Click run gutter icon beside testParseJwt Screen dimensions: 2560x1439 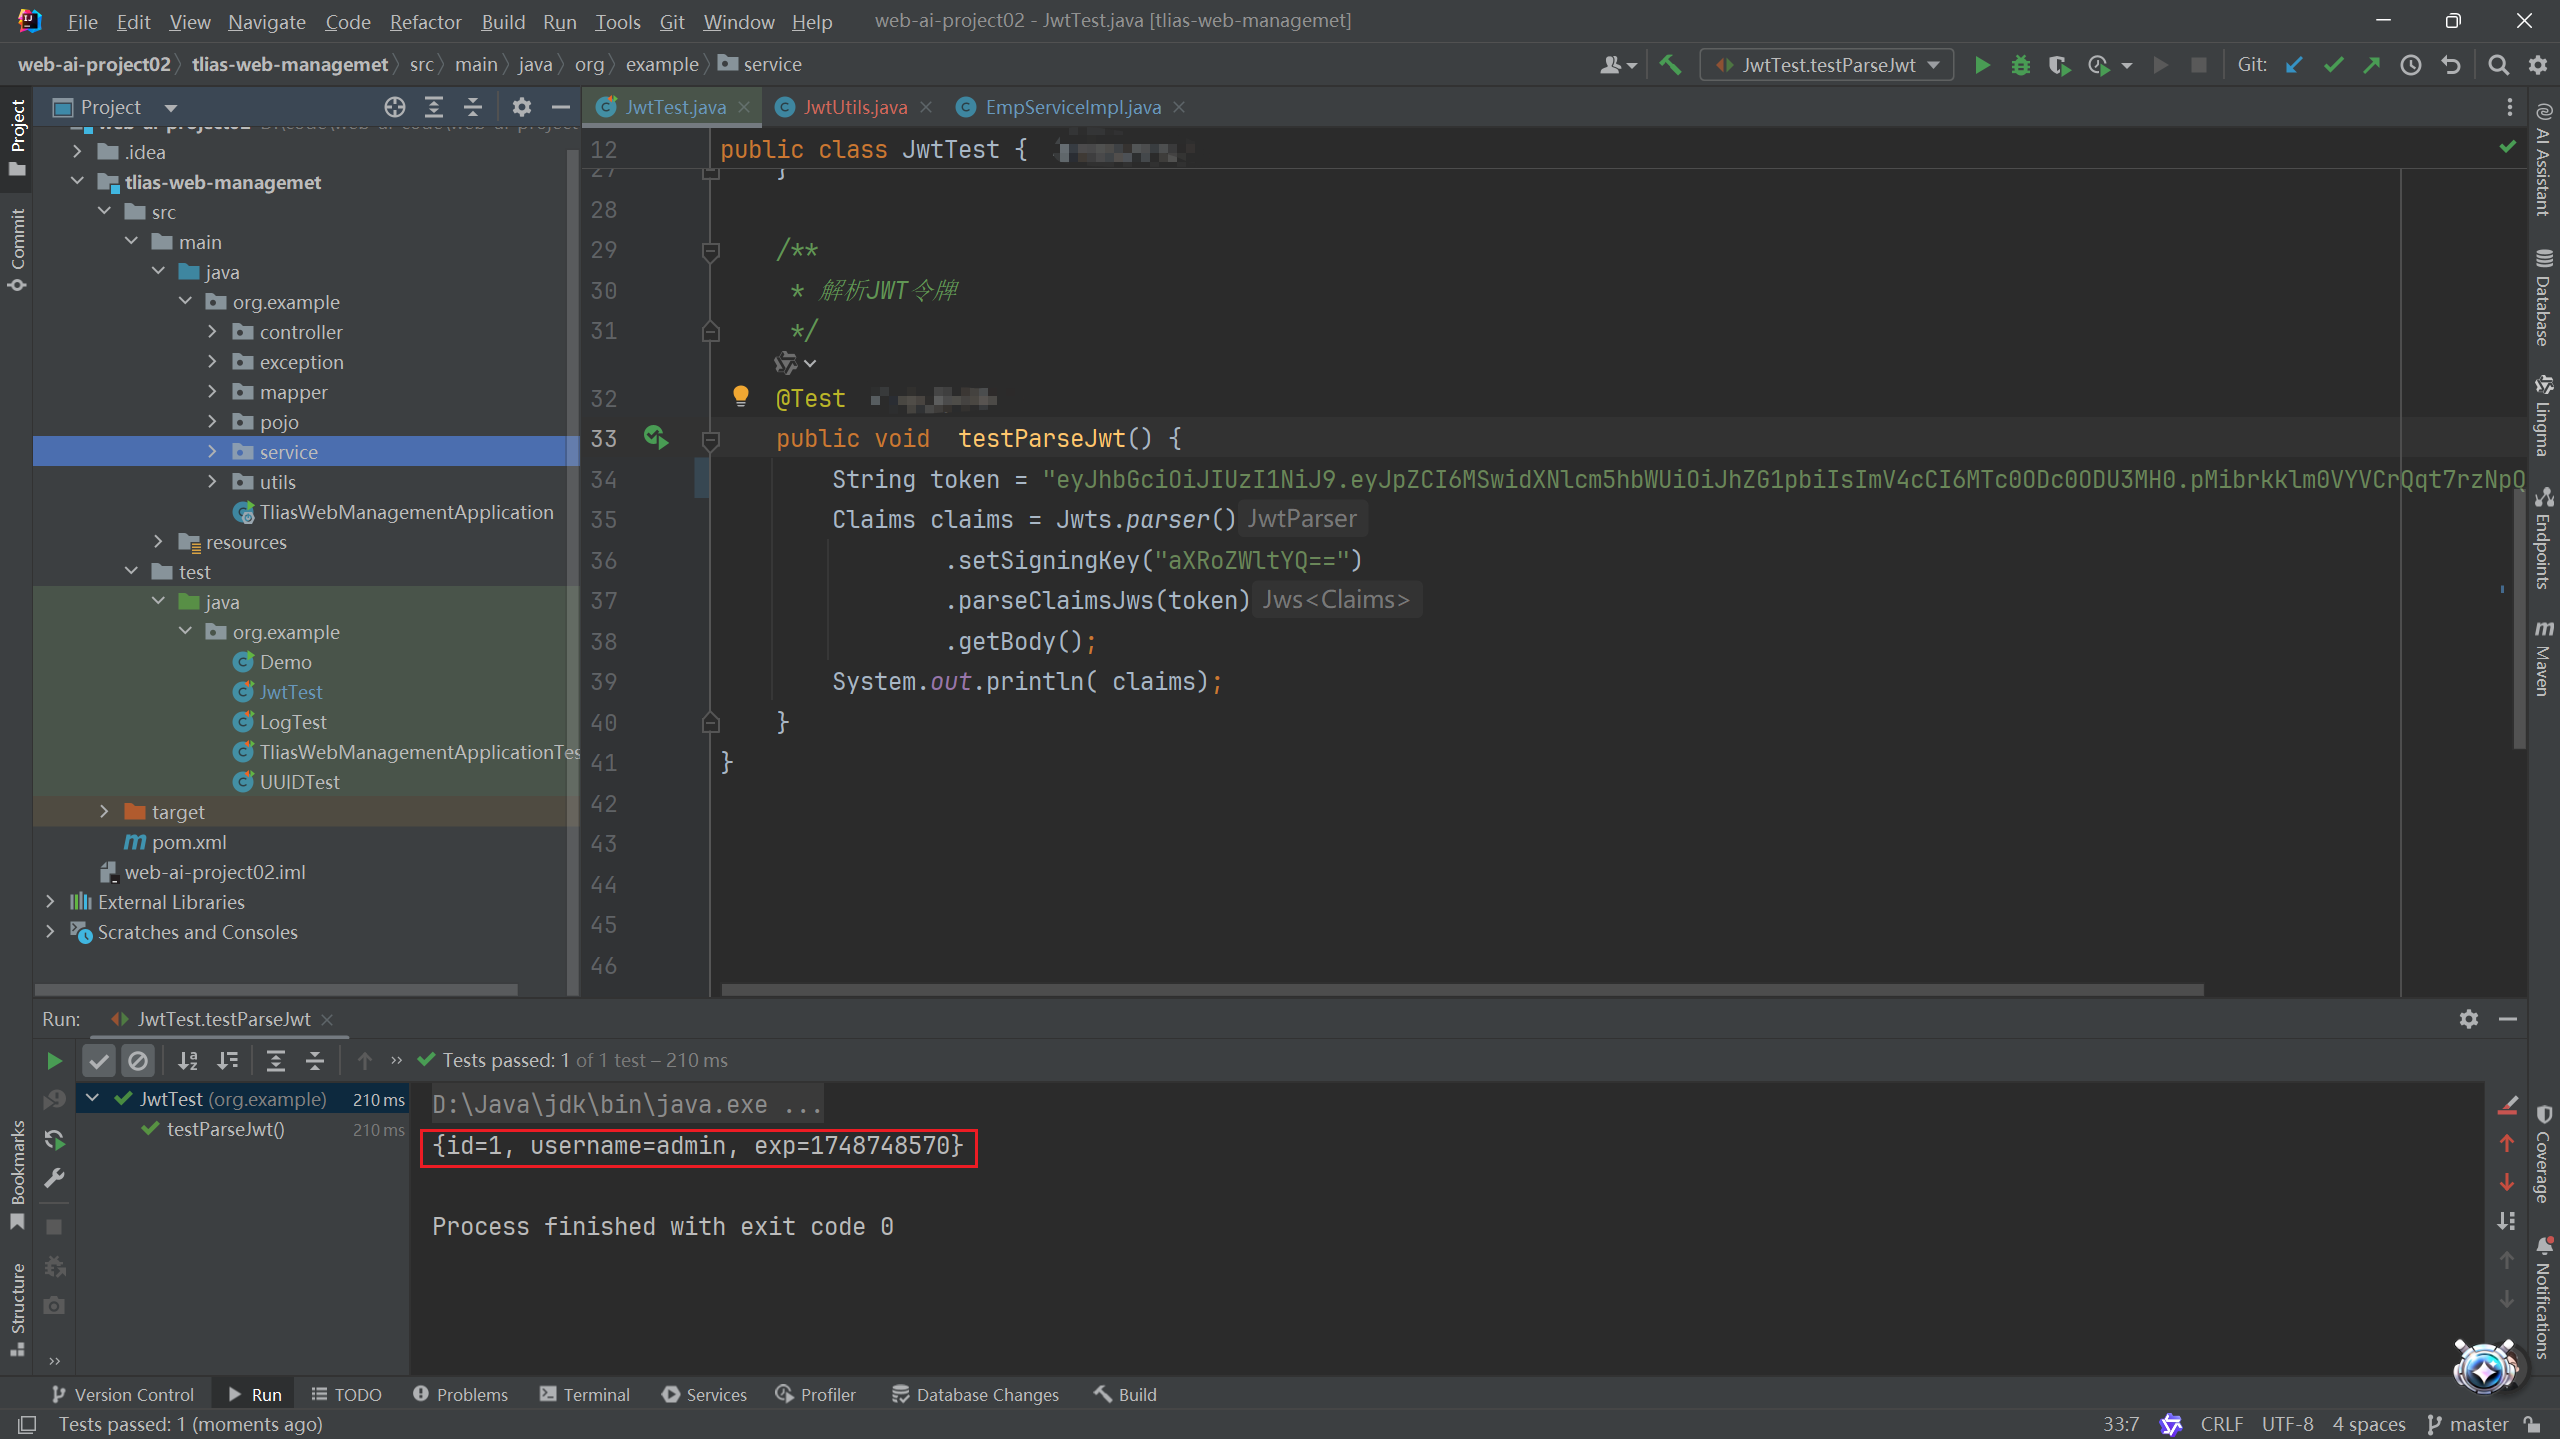click(656, 438)
